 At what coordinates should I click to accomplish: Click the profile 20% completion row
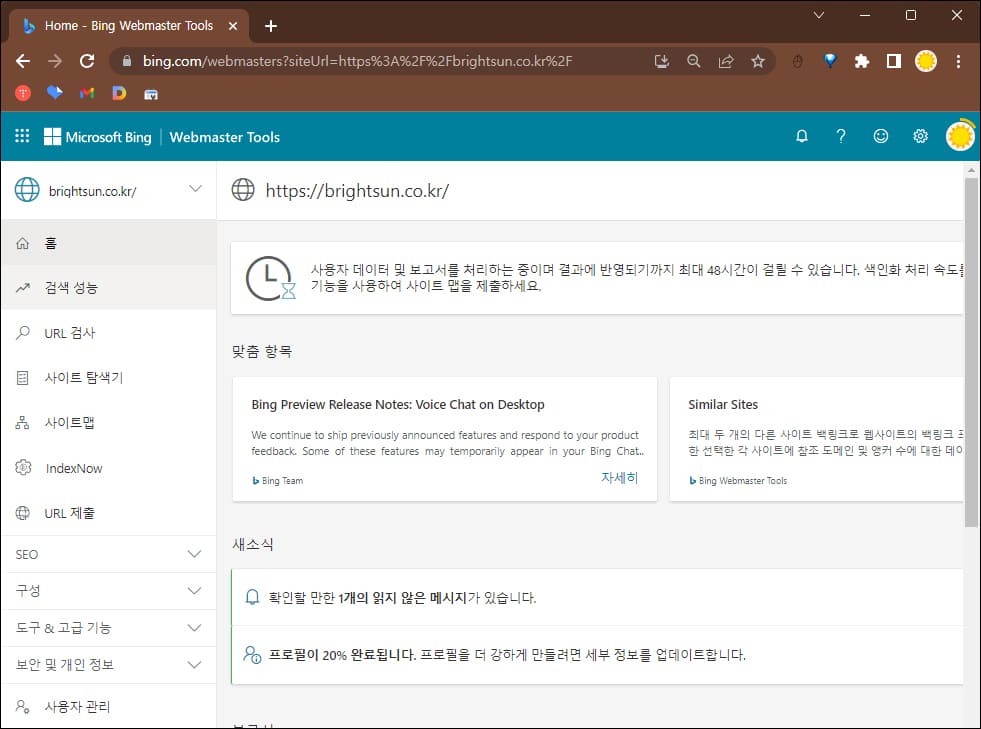click(x=597, y=655)
